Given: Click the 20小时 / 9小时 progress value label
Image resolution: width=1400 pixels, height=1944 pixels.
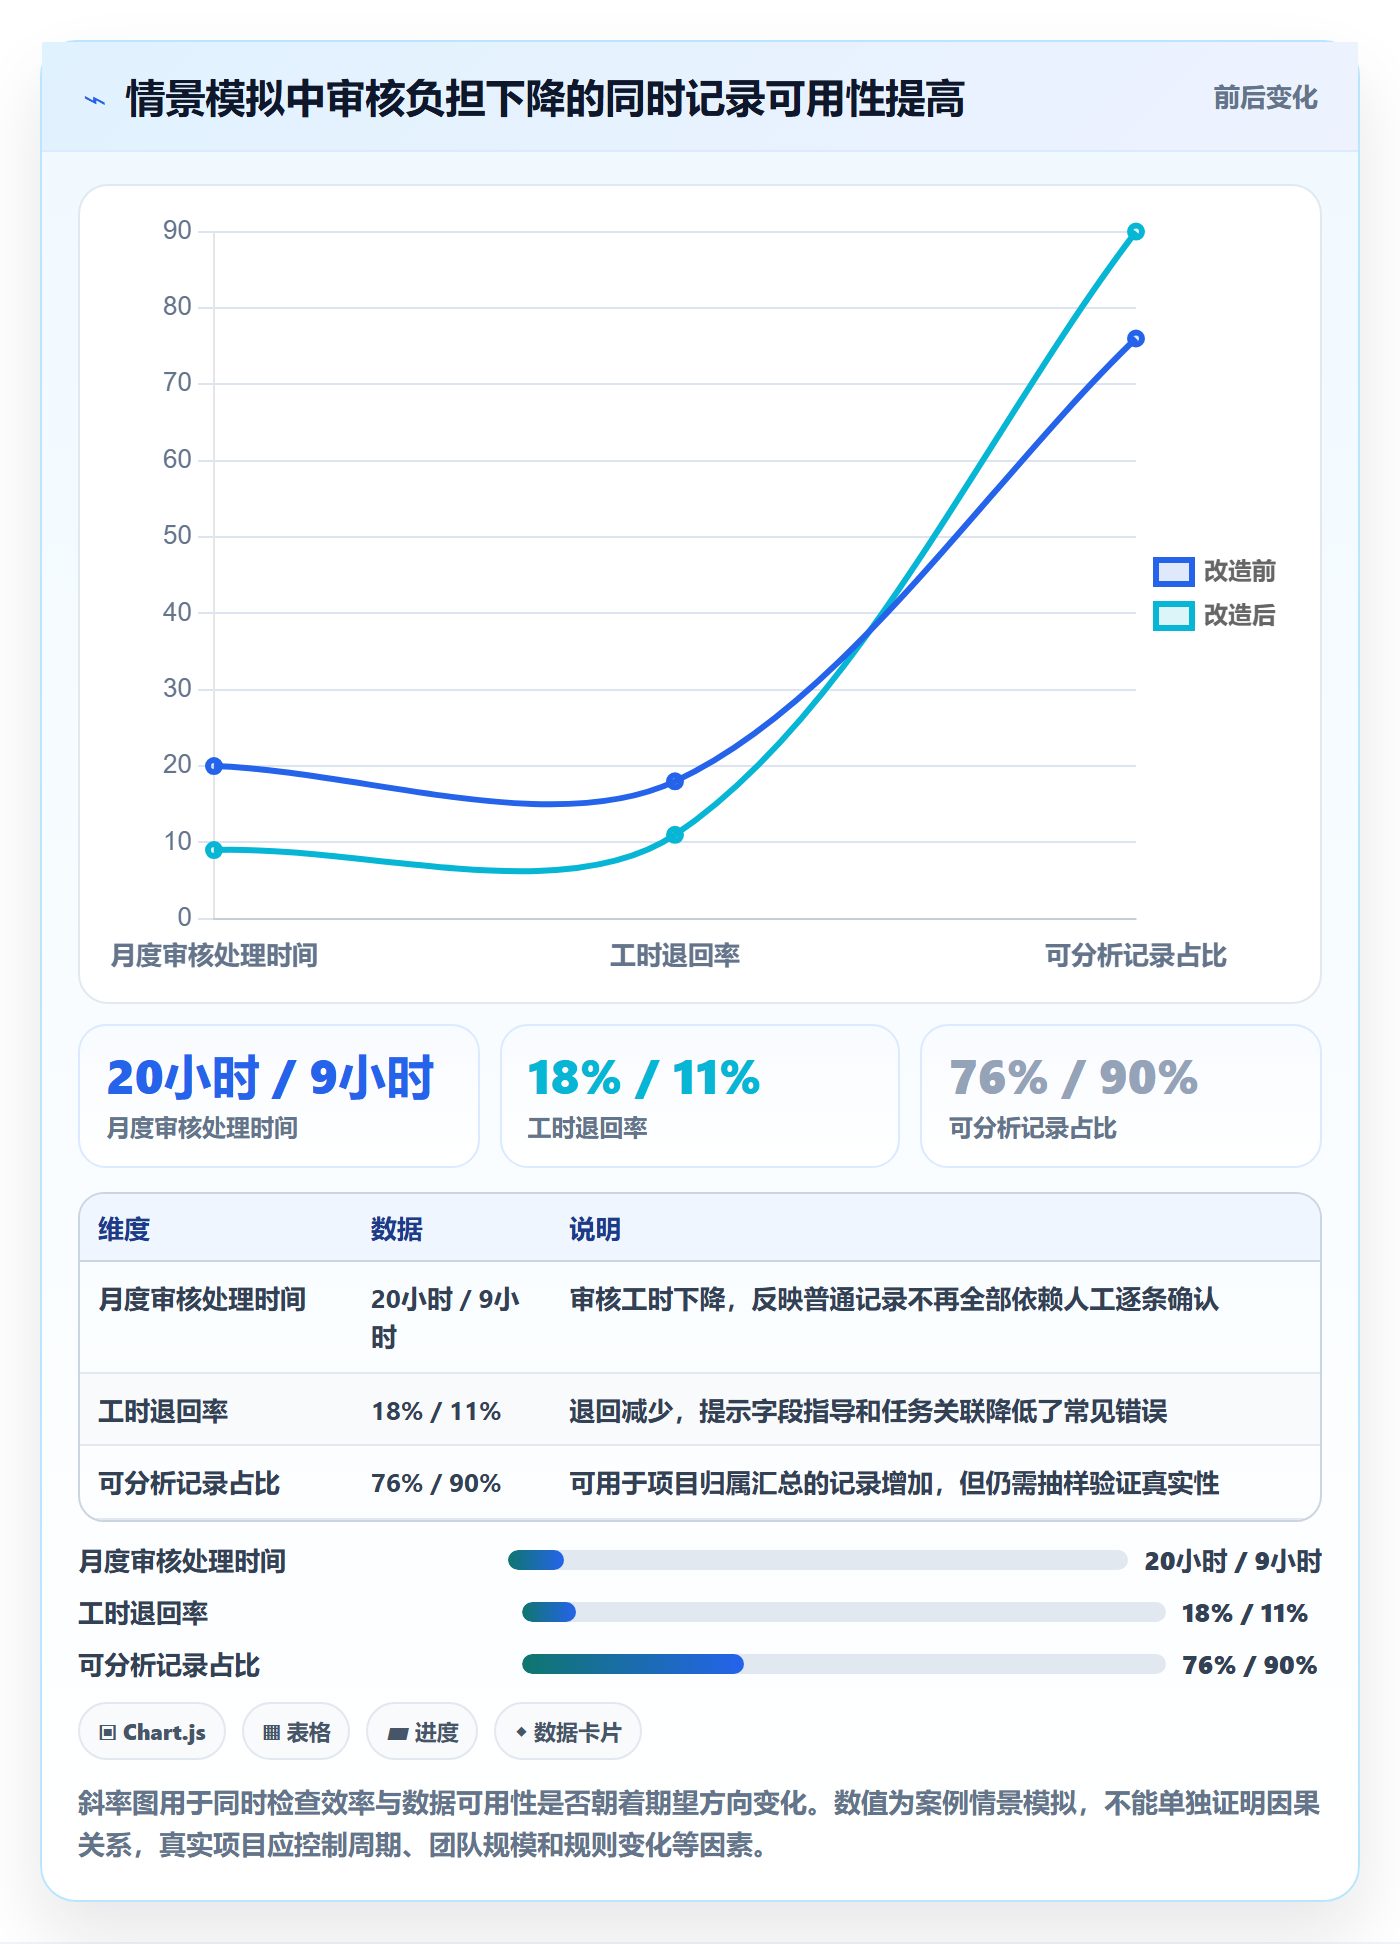Looking at the screenshot, I should pyautogui.click(x=1233, y=1561).
